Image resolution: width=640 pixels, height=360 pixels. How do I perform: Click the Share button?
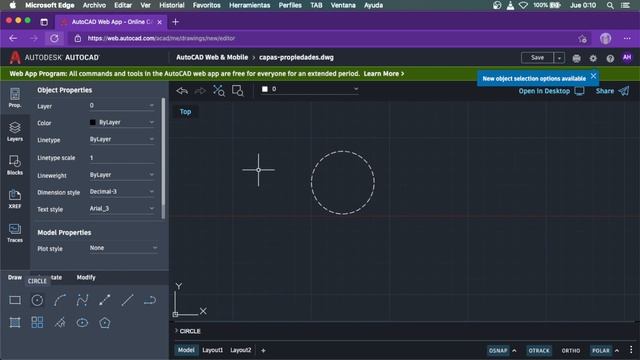(x=612, y=91)
